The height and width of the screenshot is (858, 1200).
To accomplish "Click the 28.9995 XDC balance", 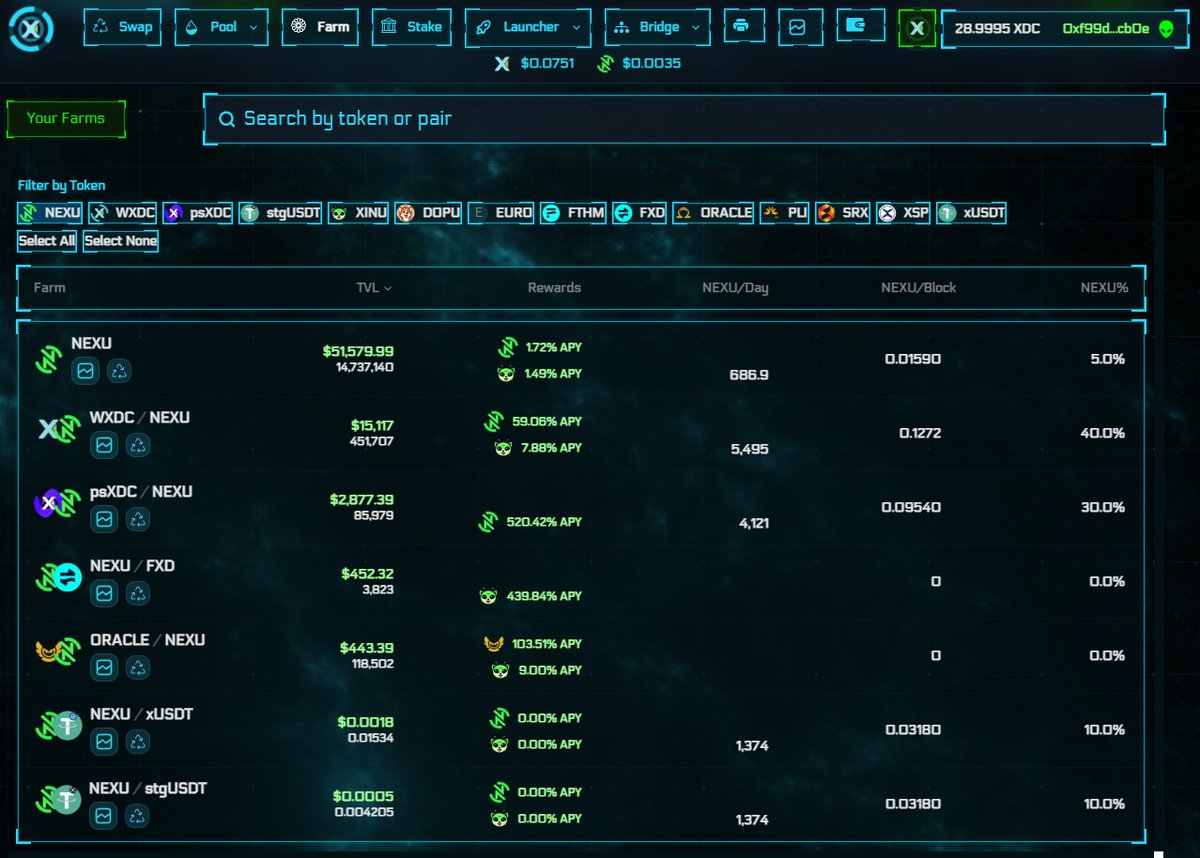I will [x=999, y=29].
